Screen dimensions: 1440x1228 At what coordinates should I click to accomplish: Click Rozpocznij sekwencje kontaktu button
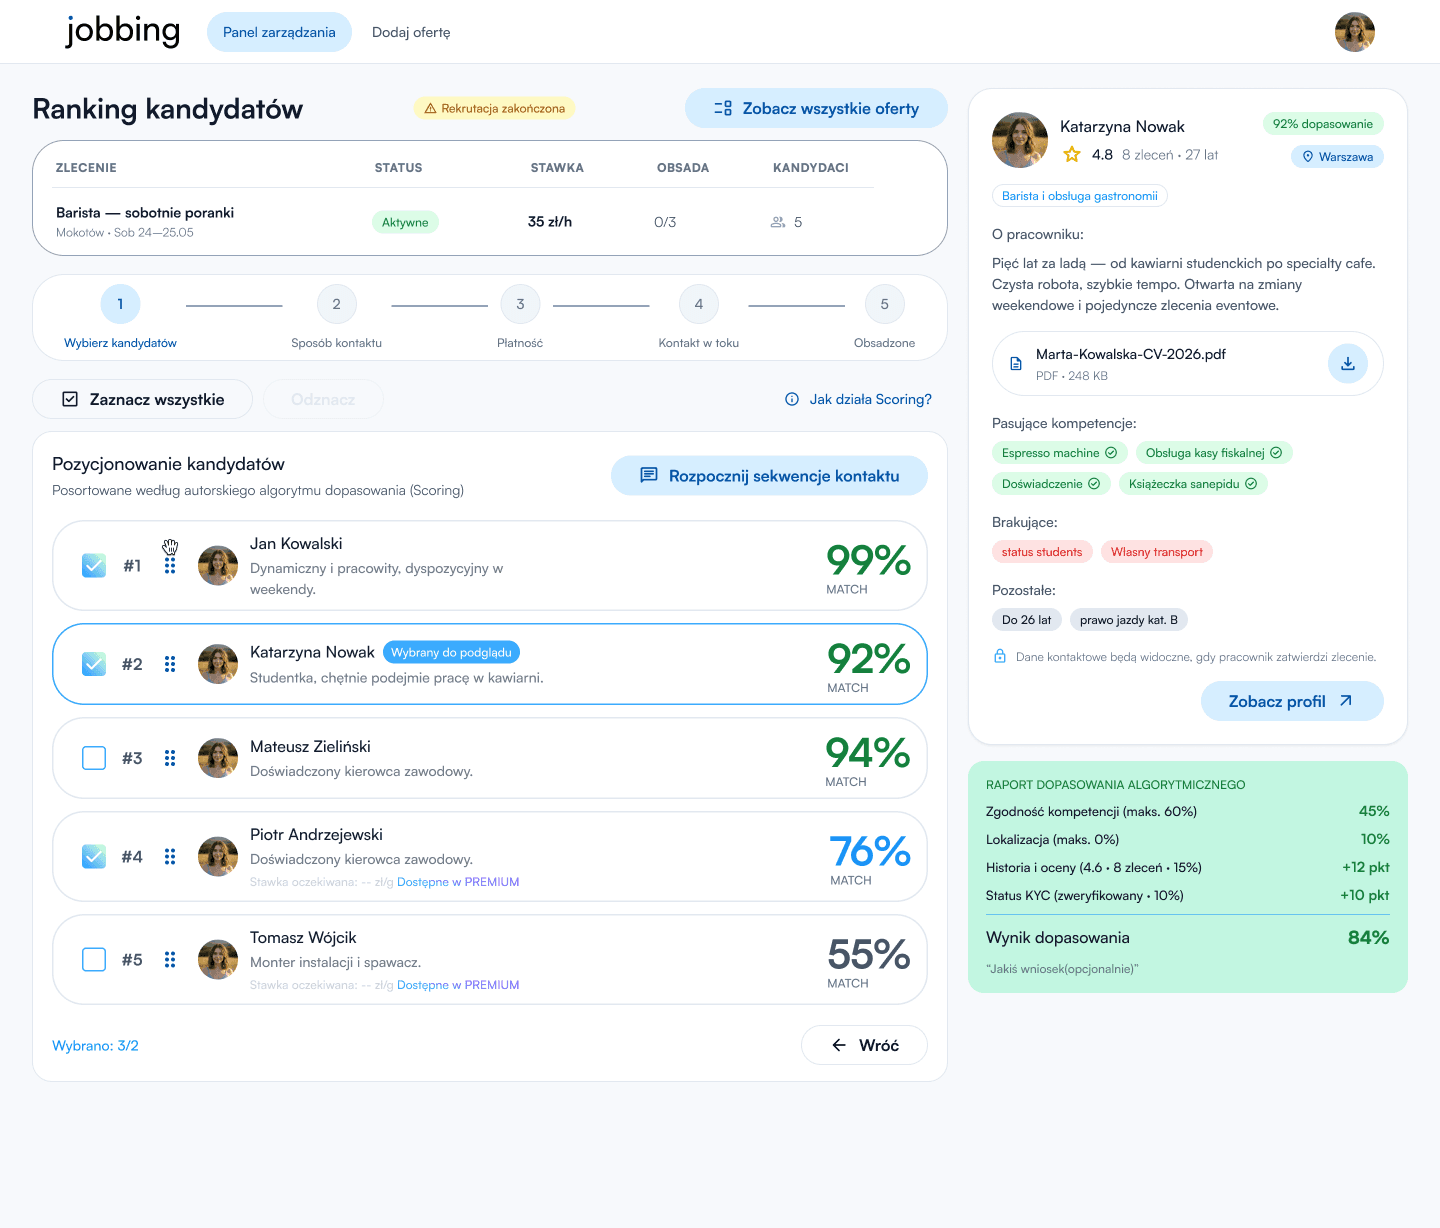pos(769,476)
